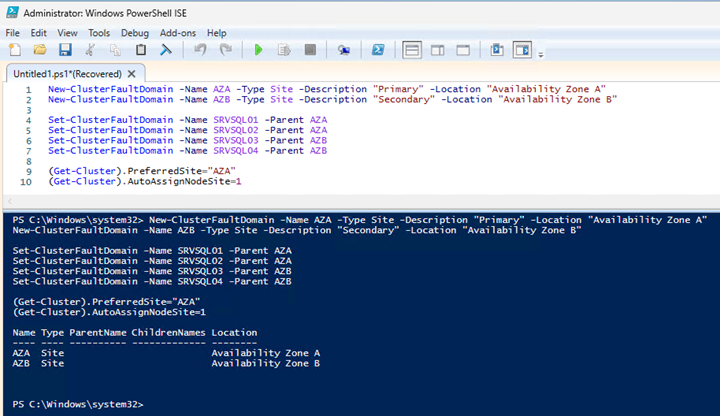Cut selection using the scissors icon
720x416 pixels.
[x=90, y=50]
